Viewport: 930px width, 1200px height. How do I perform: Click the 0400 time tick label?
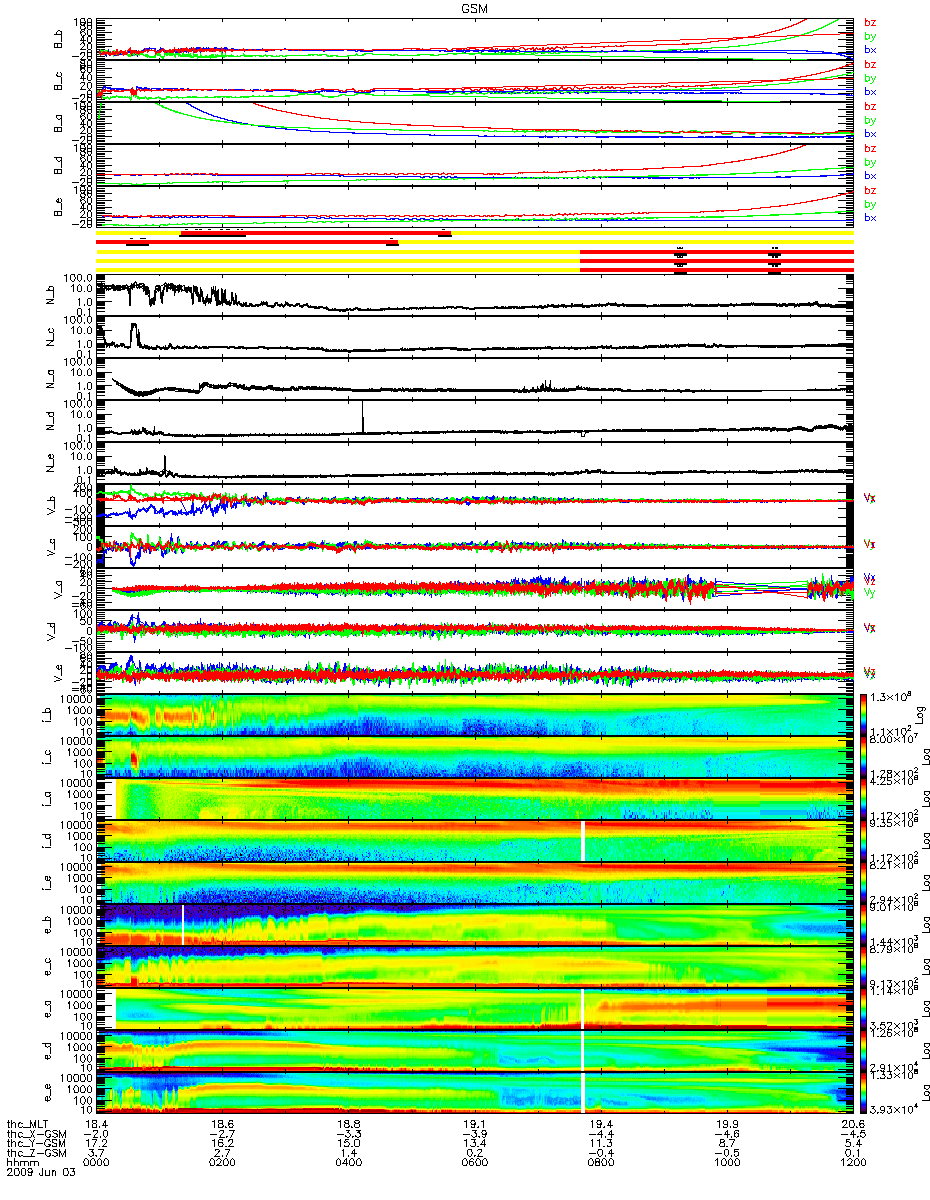coord(348,1163)
